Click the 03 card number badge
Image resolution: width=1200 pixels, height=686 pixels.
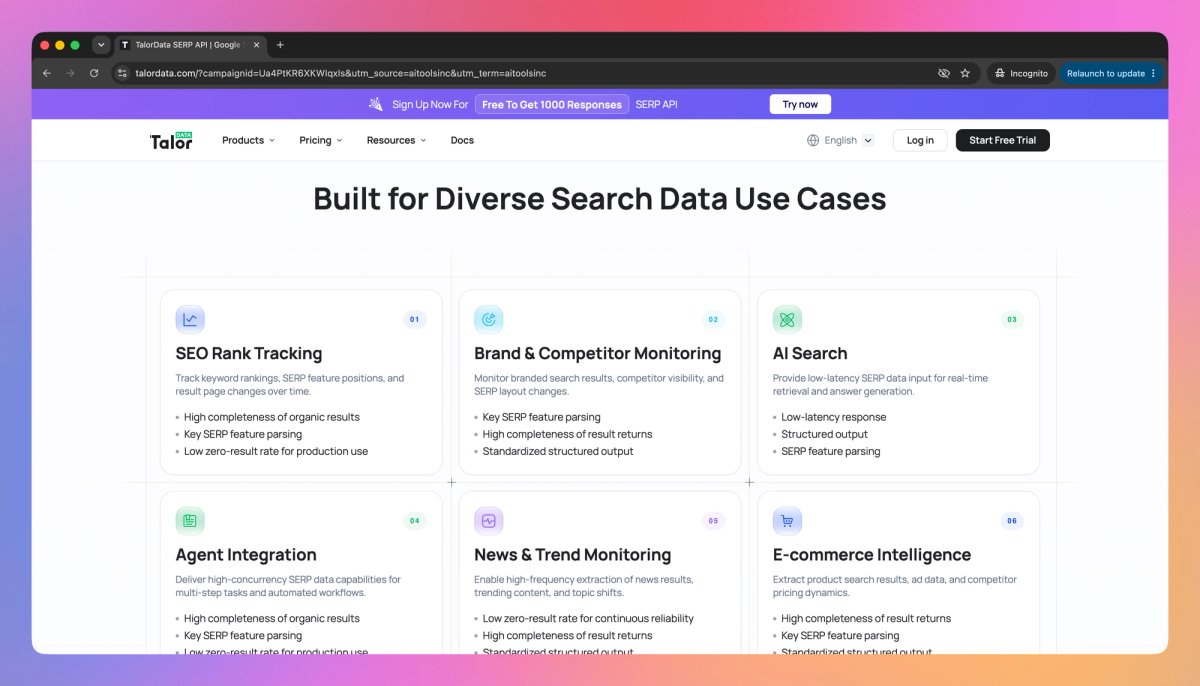[x=1012, y=320]
